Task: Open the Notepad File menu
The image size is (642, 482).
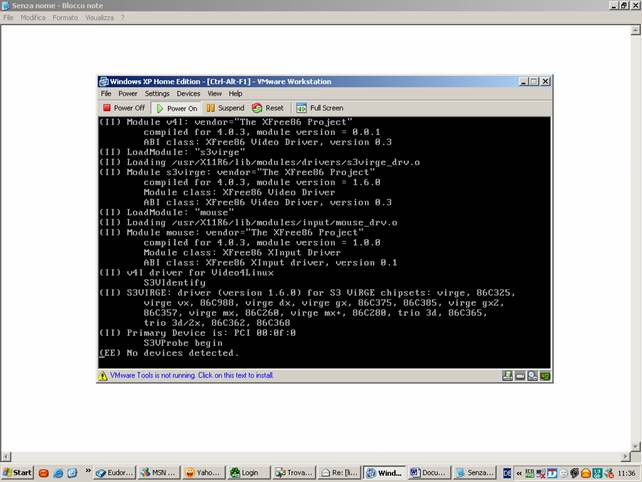Action: 8,18
